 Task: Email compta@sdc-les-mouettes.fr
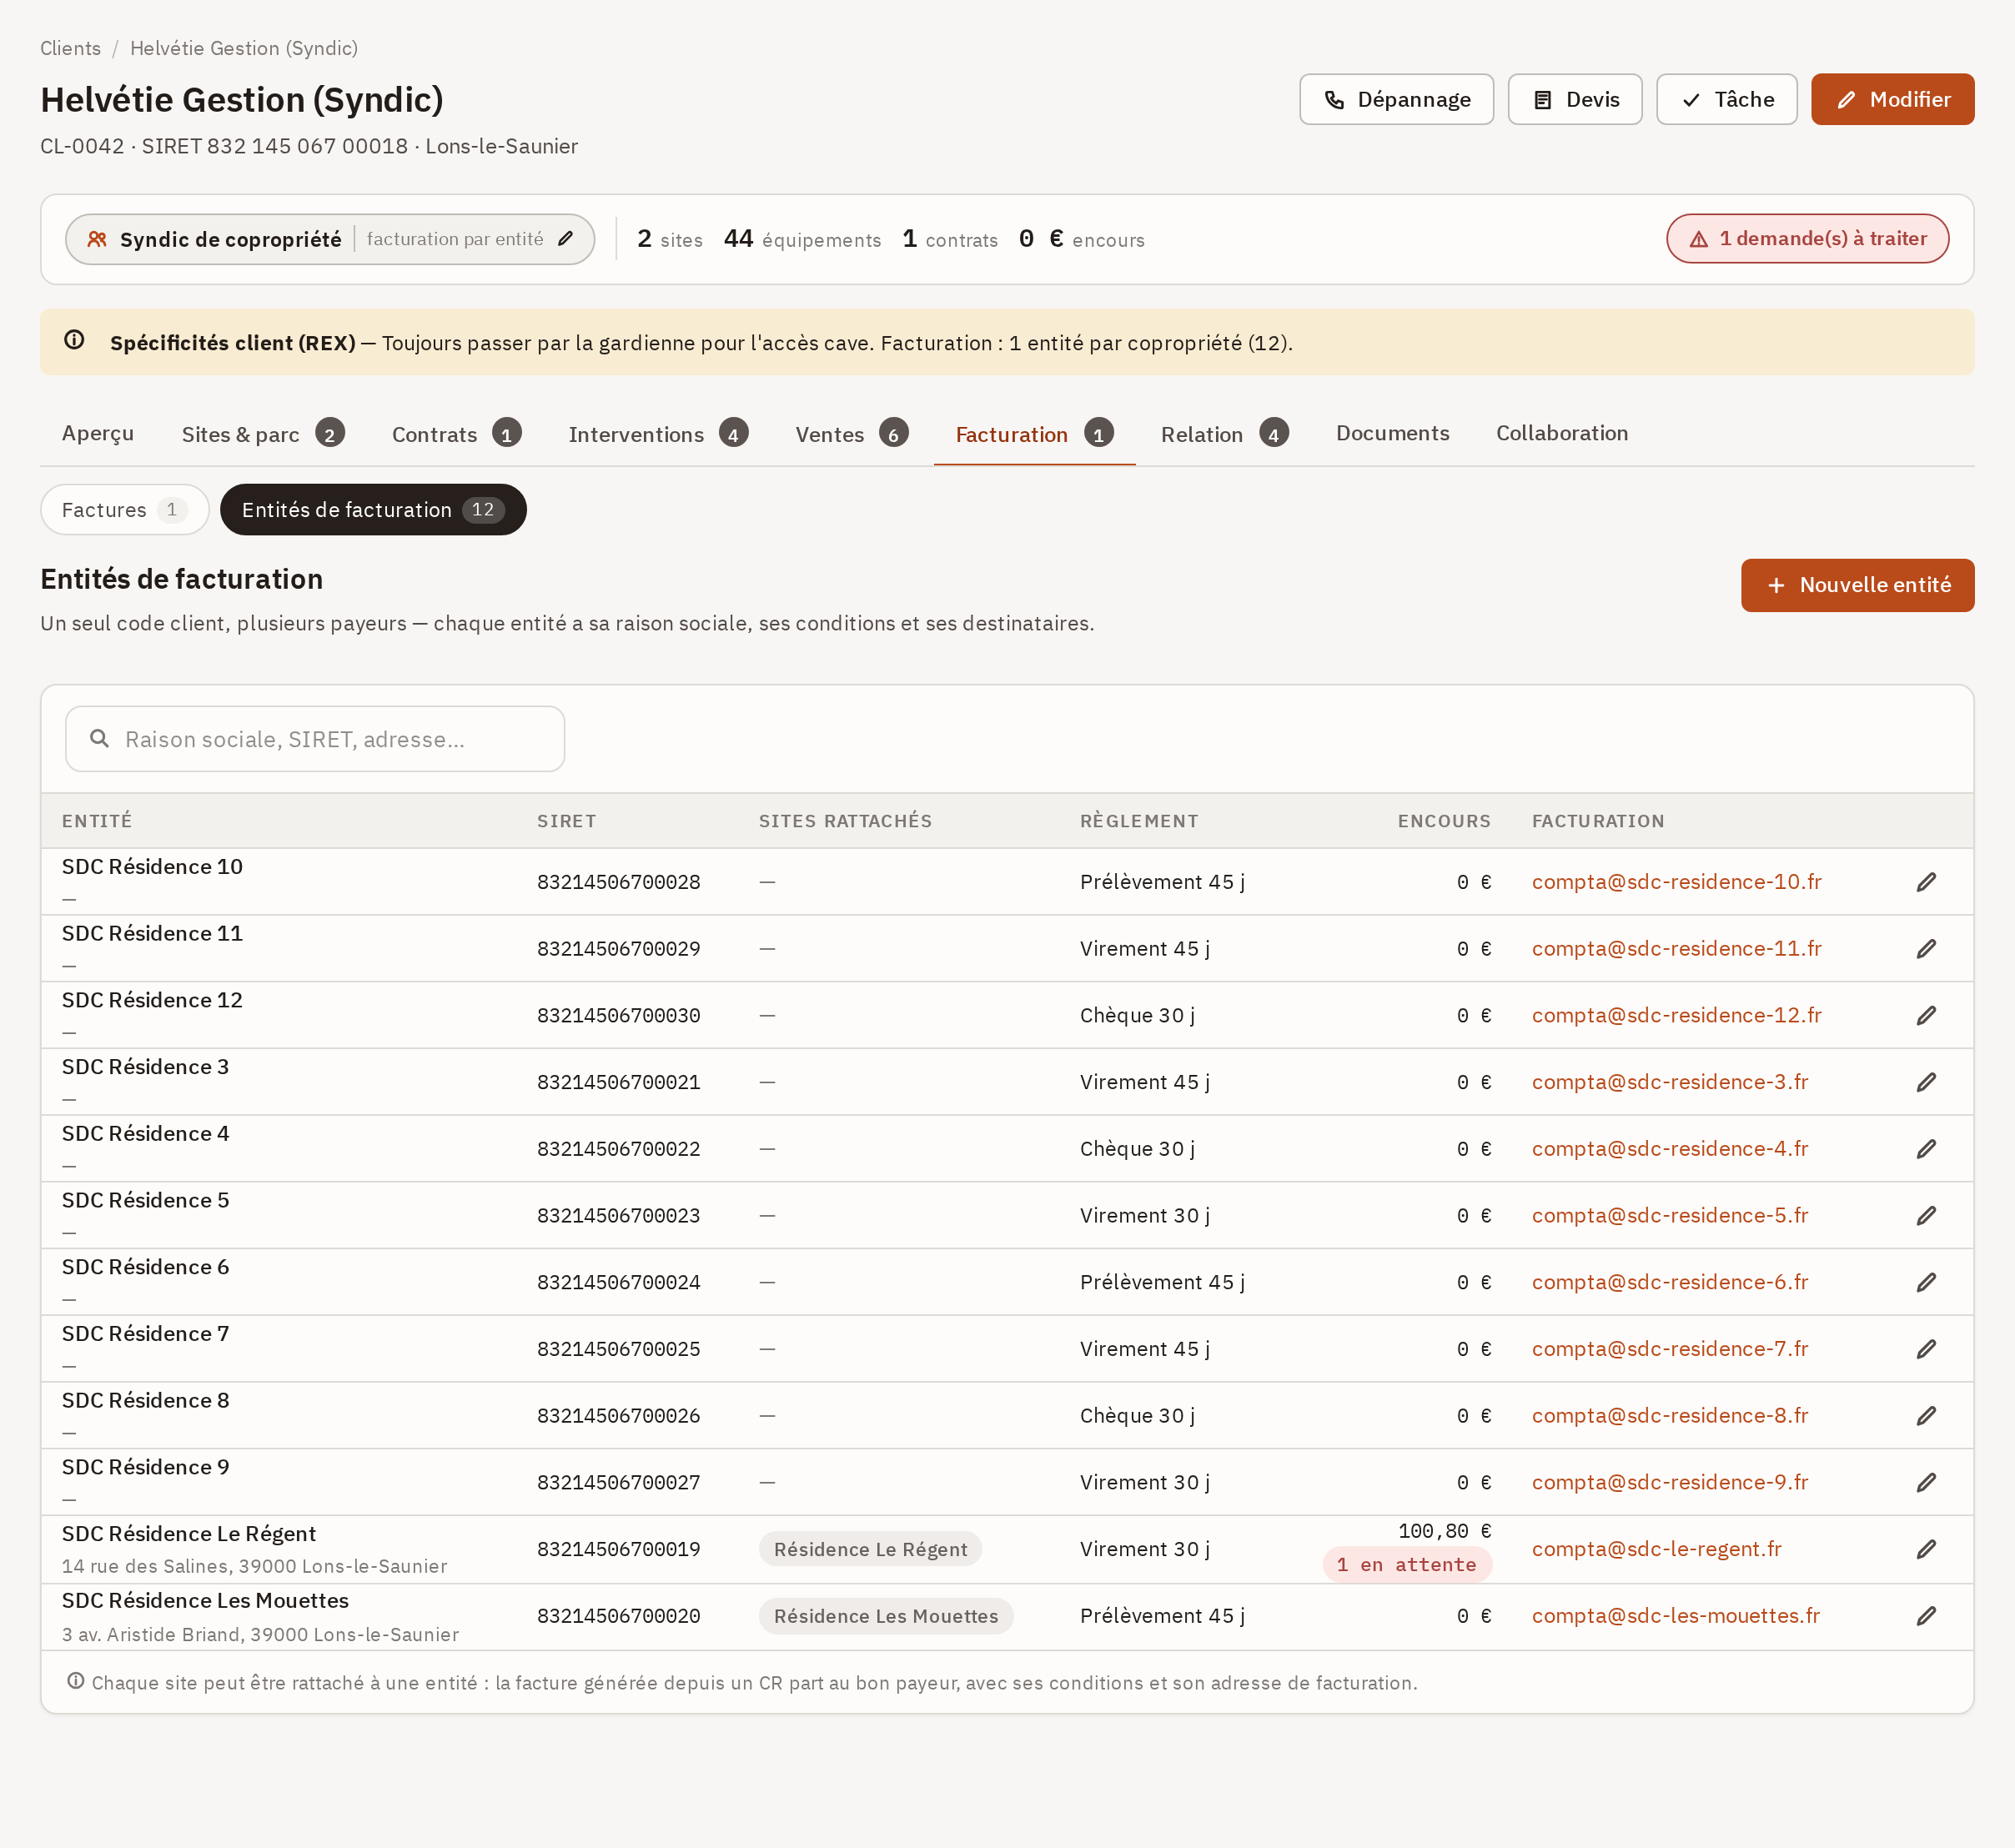[x=1675, y=1616]
